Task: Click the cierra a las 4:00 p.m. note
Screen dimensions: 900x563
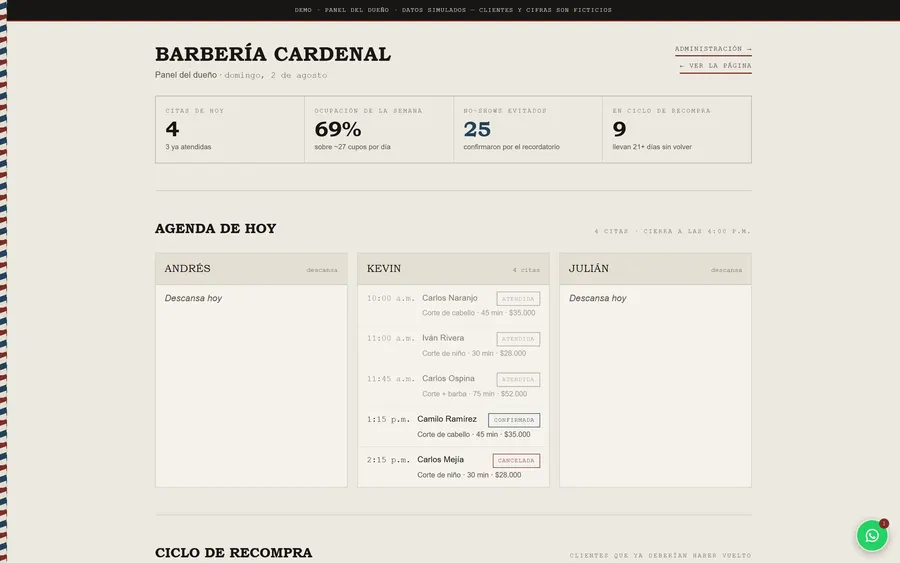Action: 697,231
